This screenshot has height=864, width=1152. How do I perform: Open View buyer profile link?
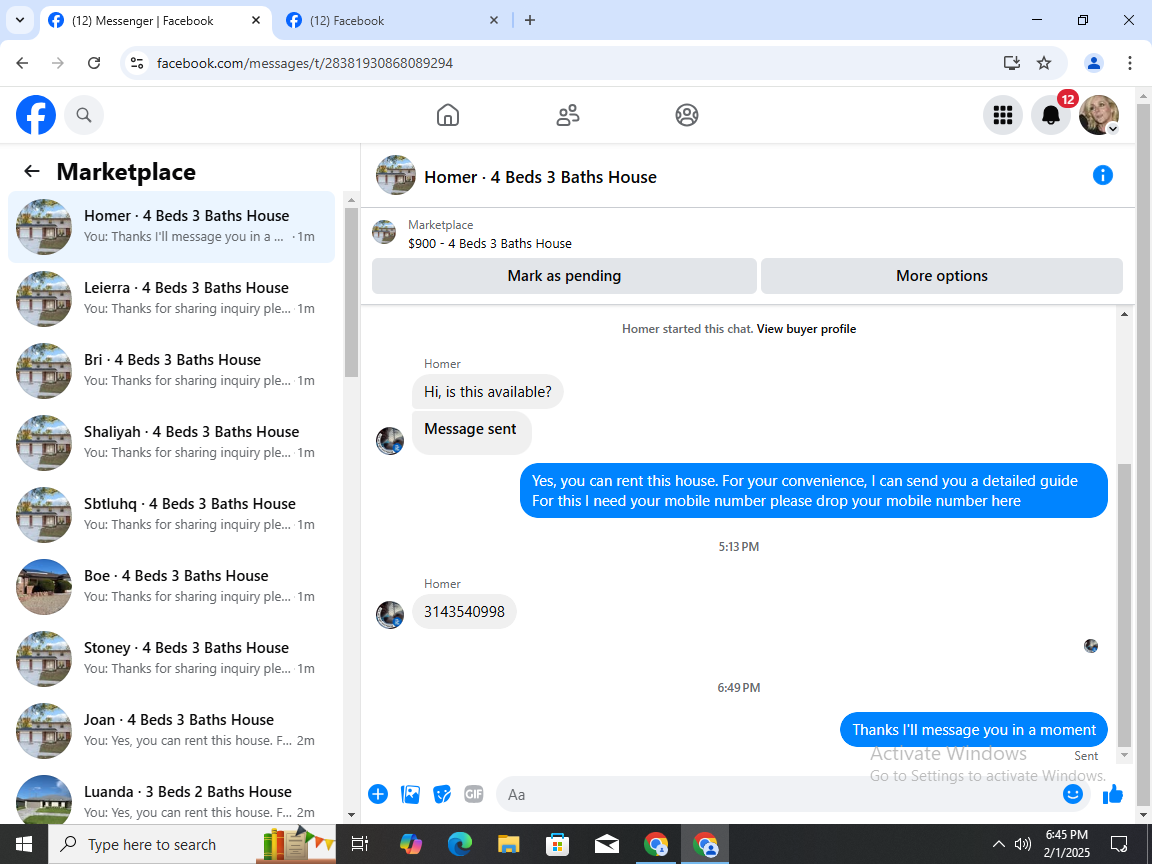[806, 329]
